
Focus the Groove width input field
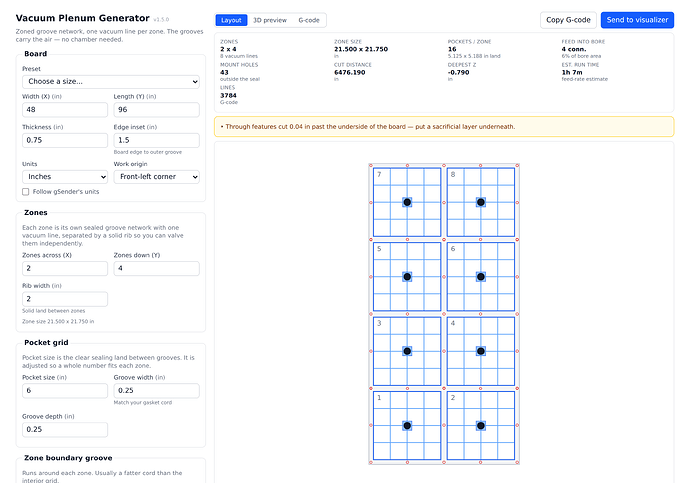(x=157, y=391)
